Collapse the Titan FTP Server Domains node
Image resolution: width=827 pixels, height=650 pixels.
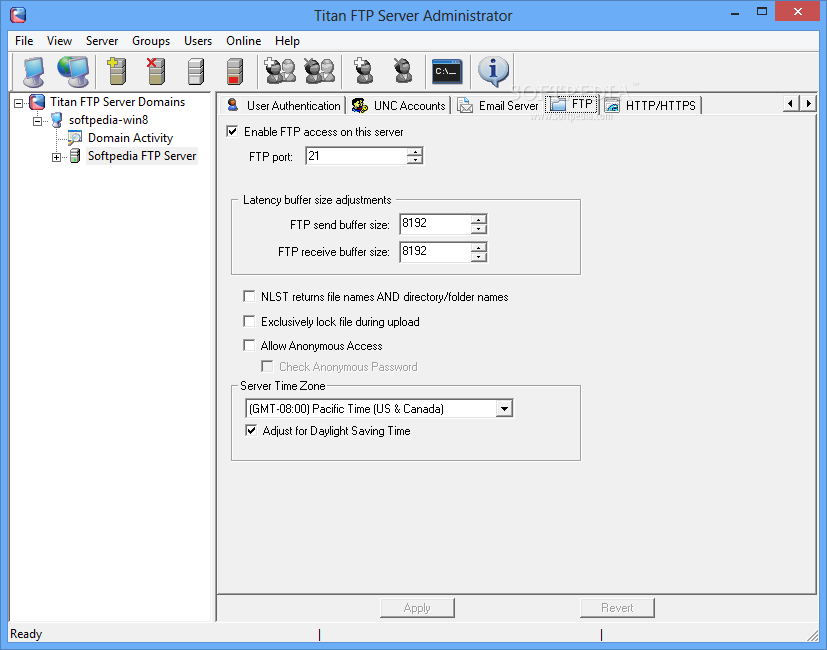pos(18,103)
